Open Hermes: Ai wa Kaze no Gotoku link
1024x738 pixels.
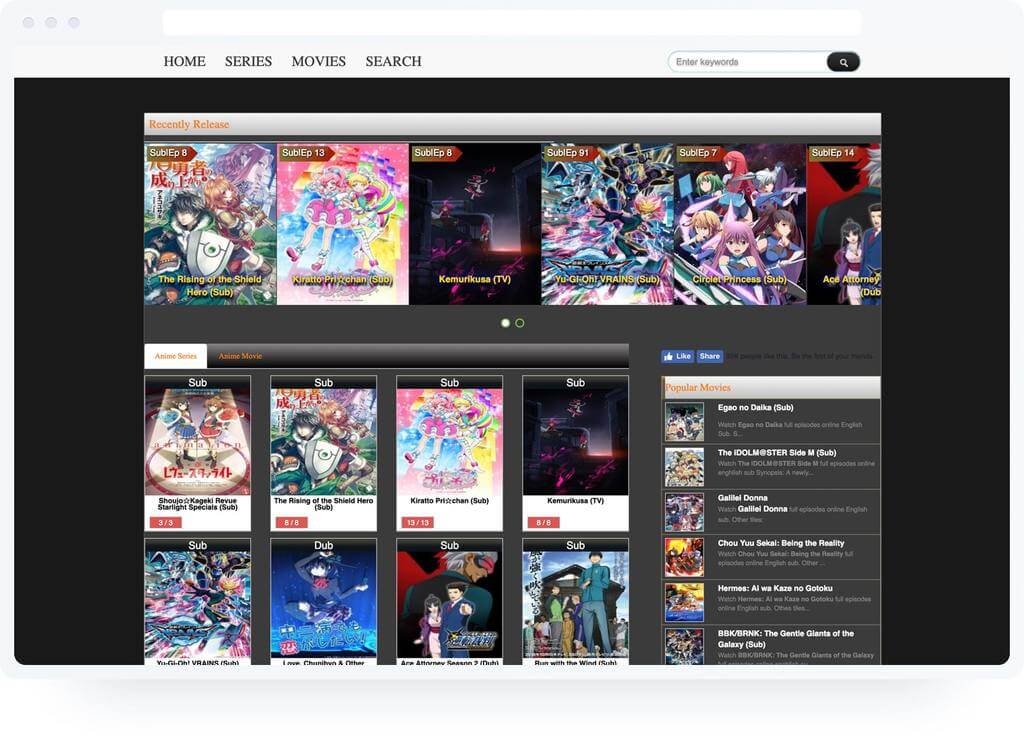(775, 588)
